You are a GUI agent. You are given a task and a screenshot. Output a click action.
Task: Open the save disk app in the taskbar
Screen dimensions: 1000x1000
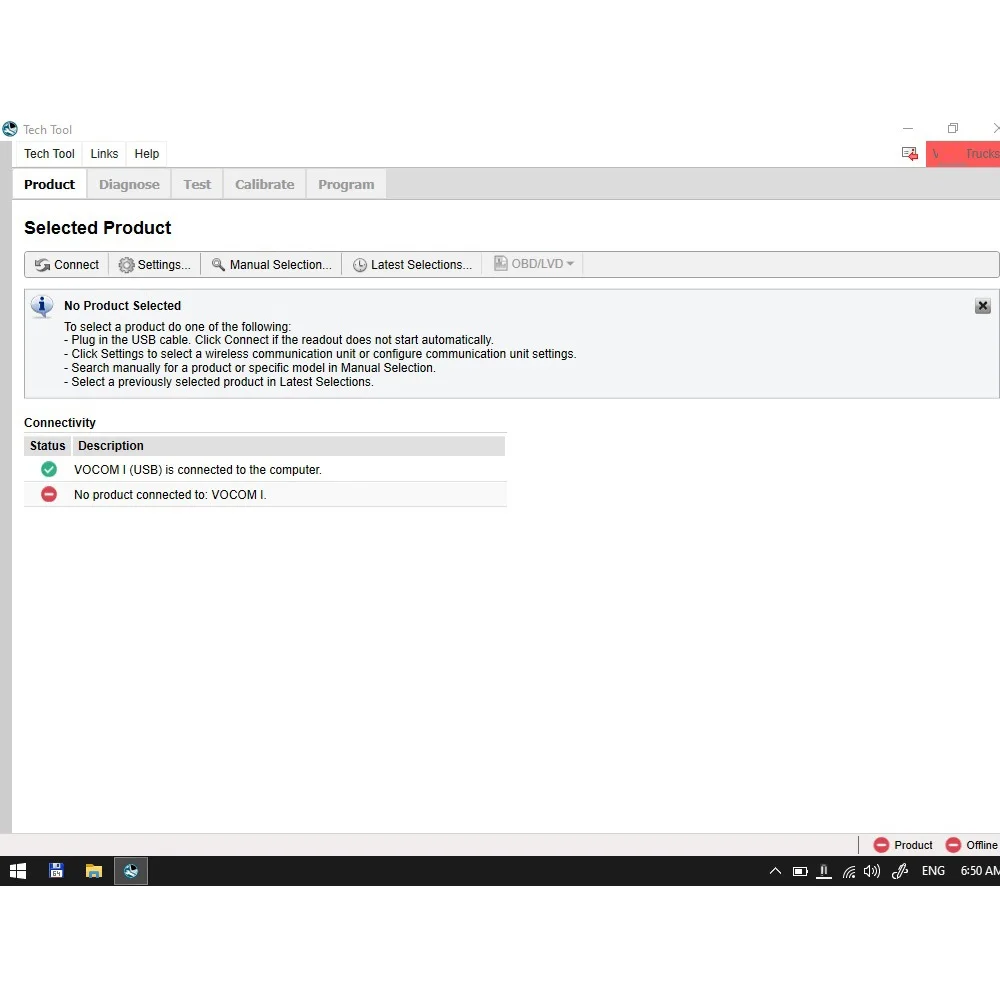click(56, 871)
